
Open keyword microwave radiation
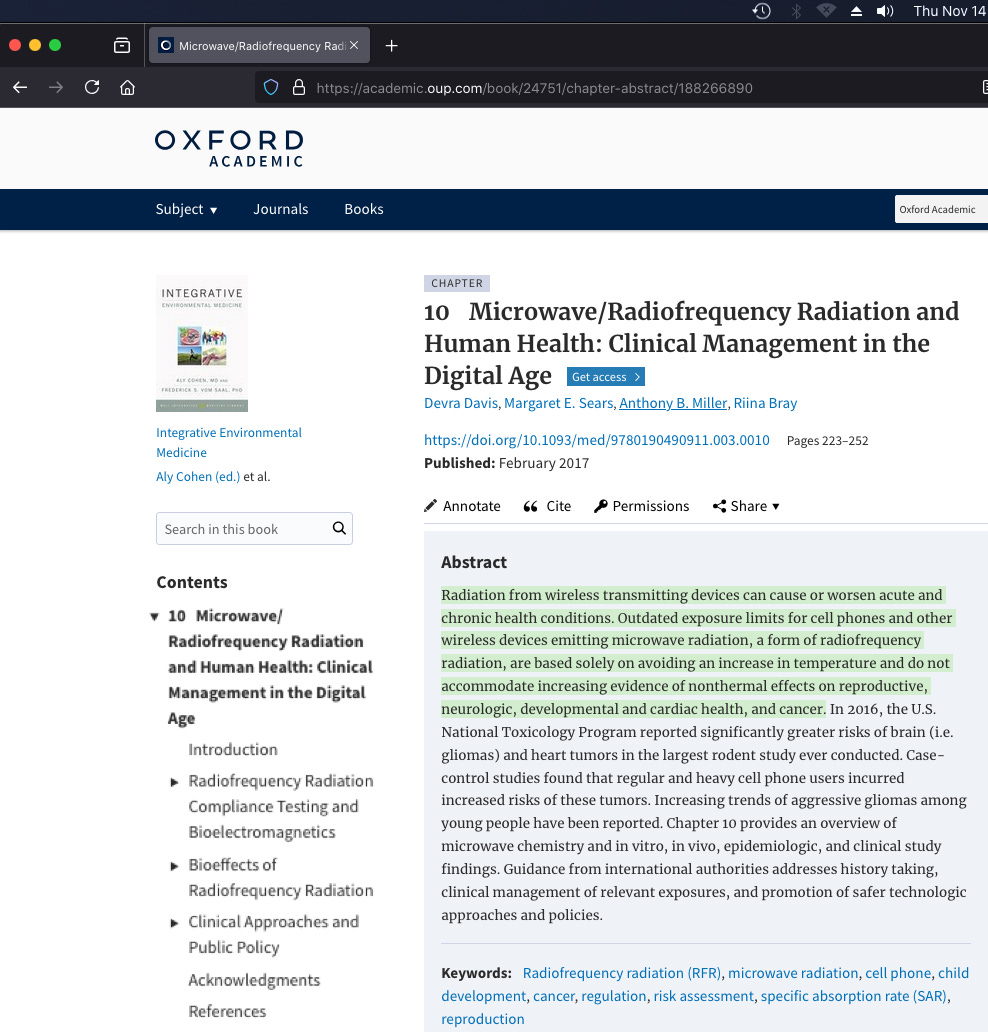point(793,973)
